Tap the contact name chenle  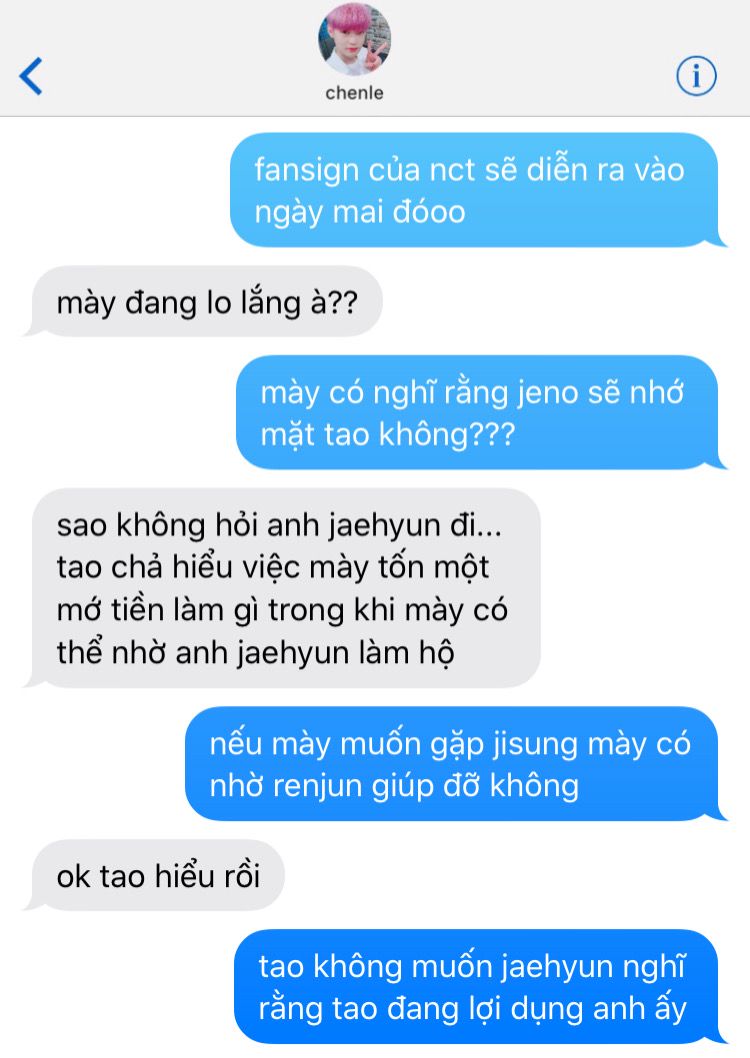point(354,93)
